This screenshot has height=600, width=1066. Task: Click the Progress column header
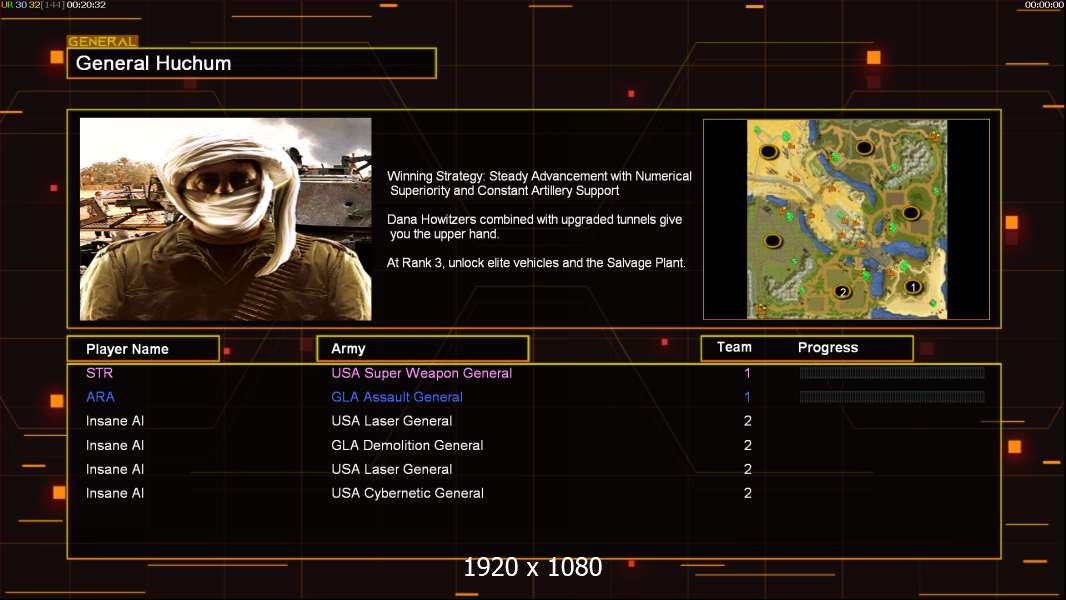[x=828, y=348]
